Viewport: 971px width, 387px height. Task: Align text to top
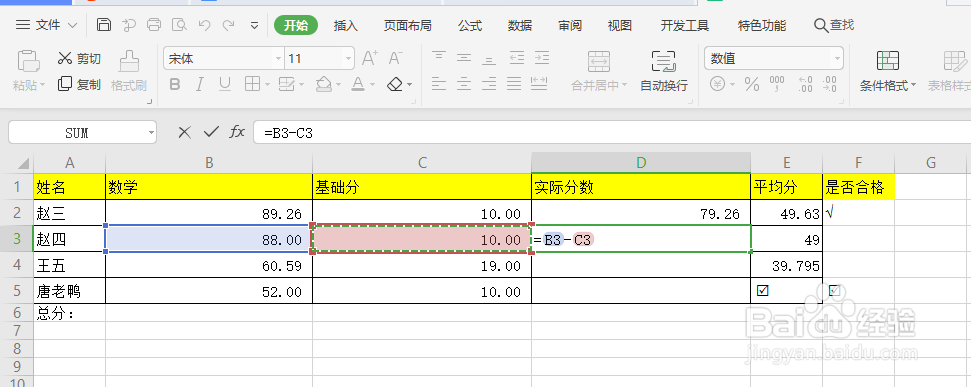point(439,58)
